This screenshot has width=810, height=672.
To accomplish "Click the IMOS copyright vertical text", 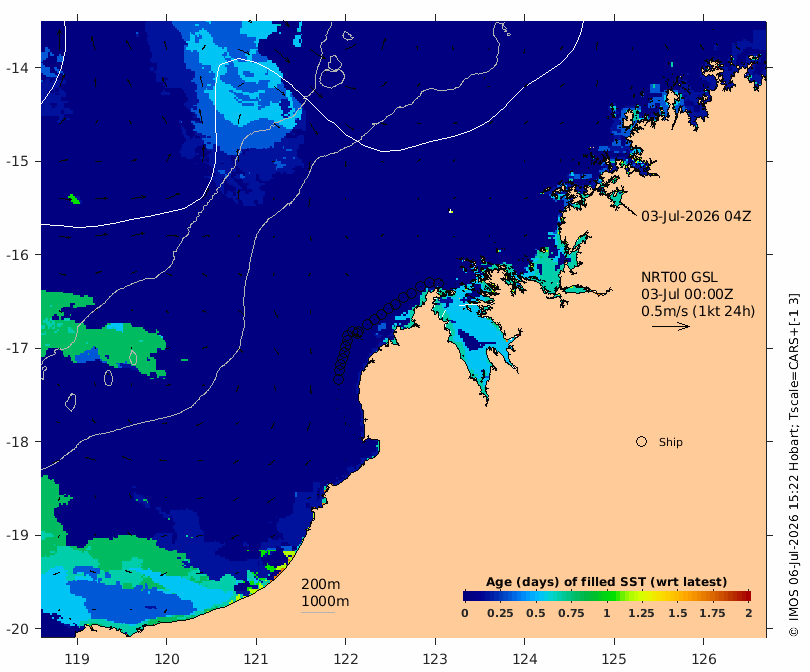I will tap(793, 465).
